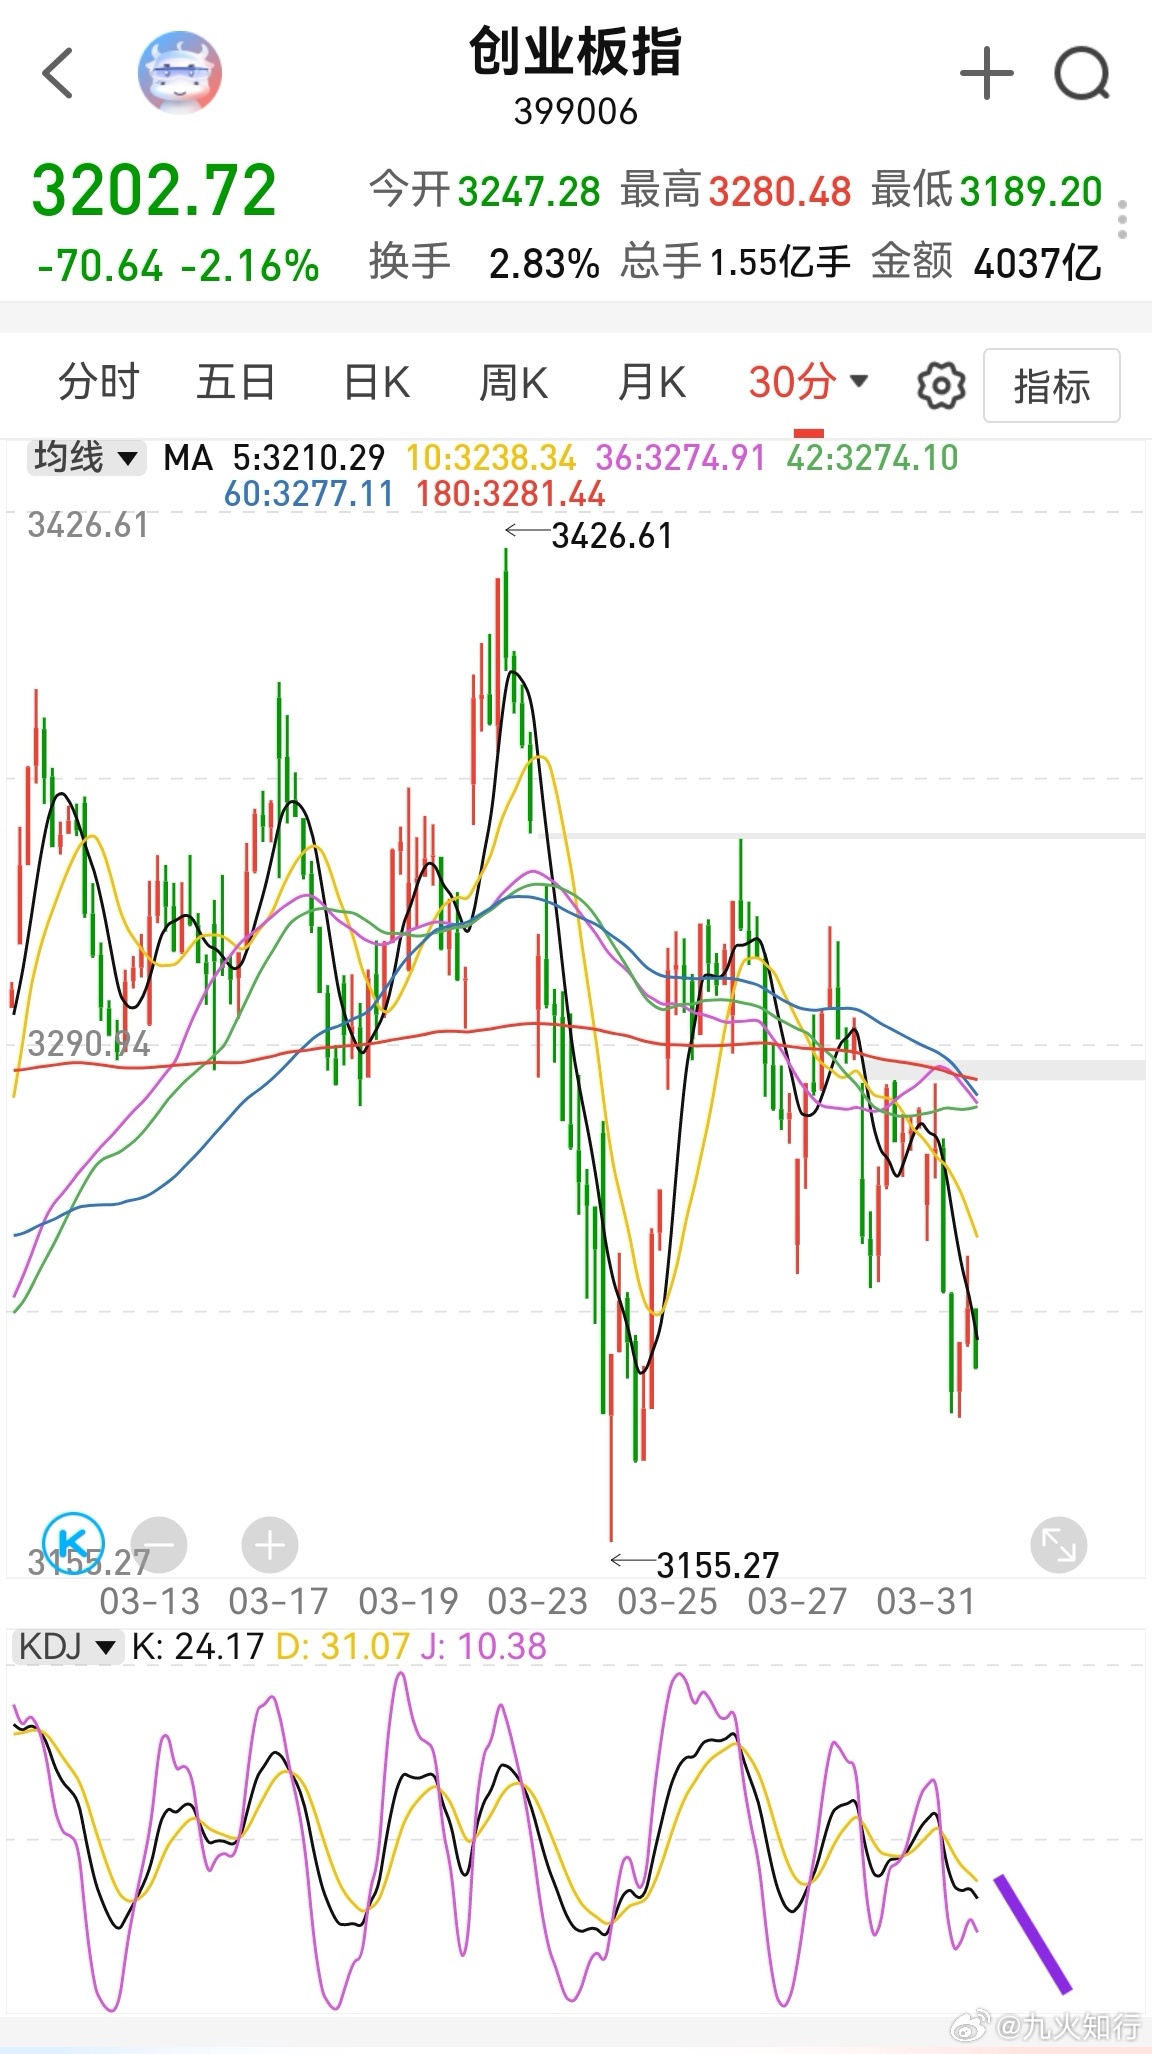Switch to 日K tab
Screen dimensions: 1152x2054
click(x=377, y=382)
